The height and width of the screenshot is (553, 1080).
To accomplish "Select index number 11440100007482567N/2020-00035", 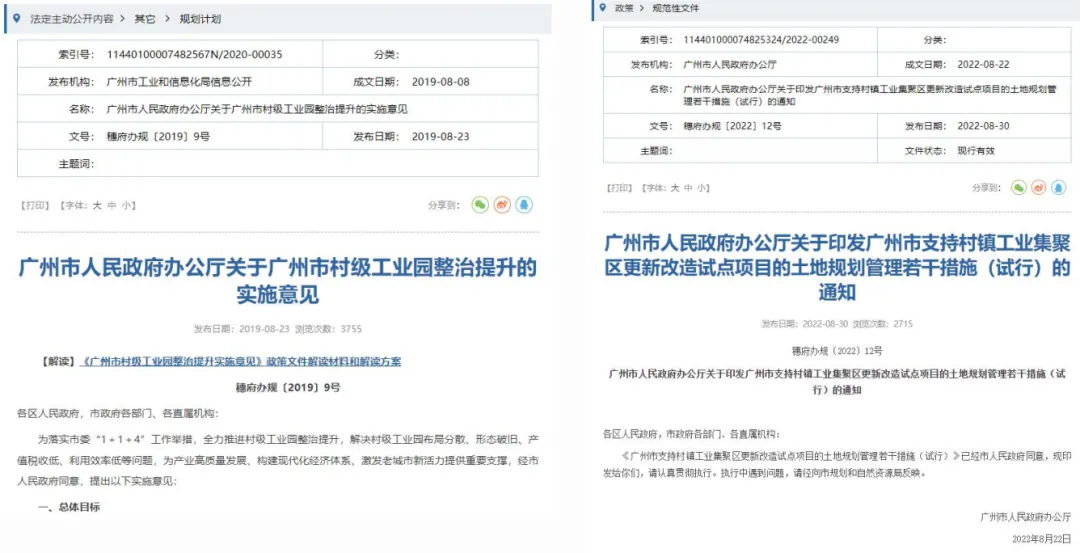I will click(x=195, y=54).
